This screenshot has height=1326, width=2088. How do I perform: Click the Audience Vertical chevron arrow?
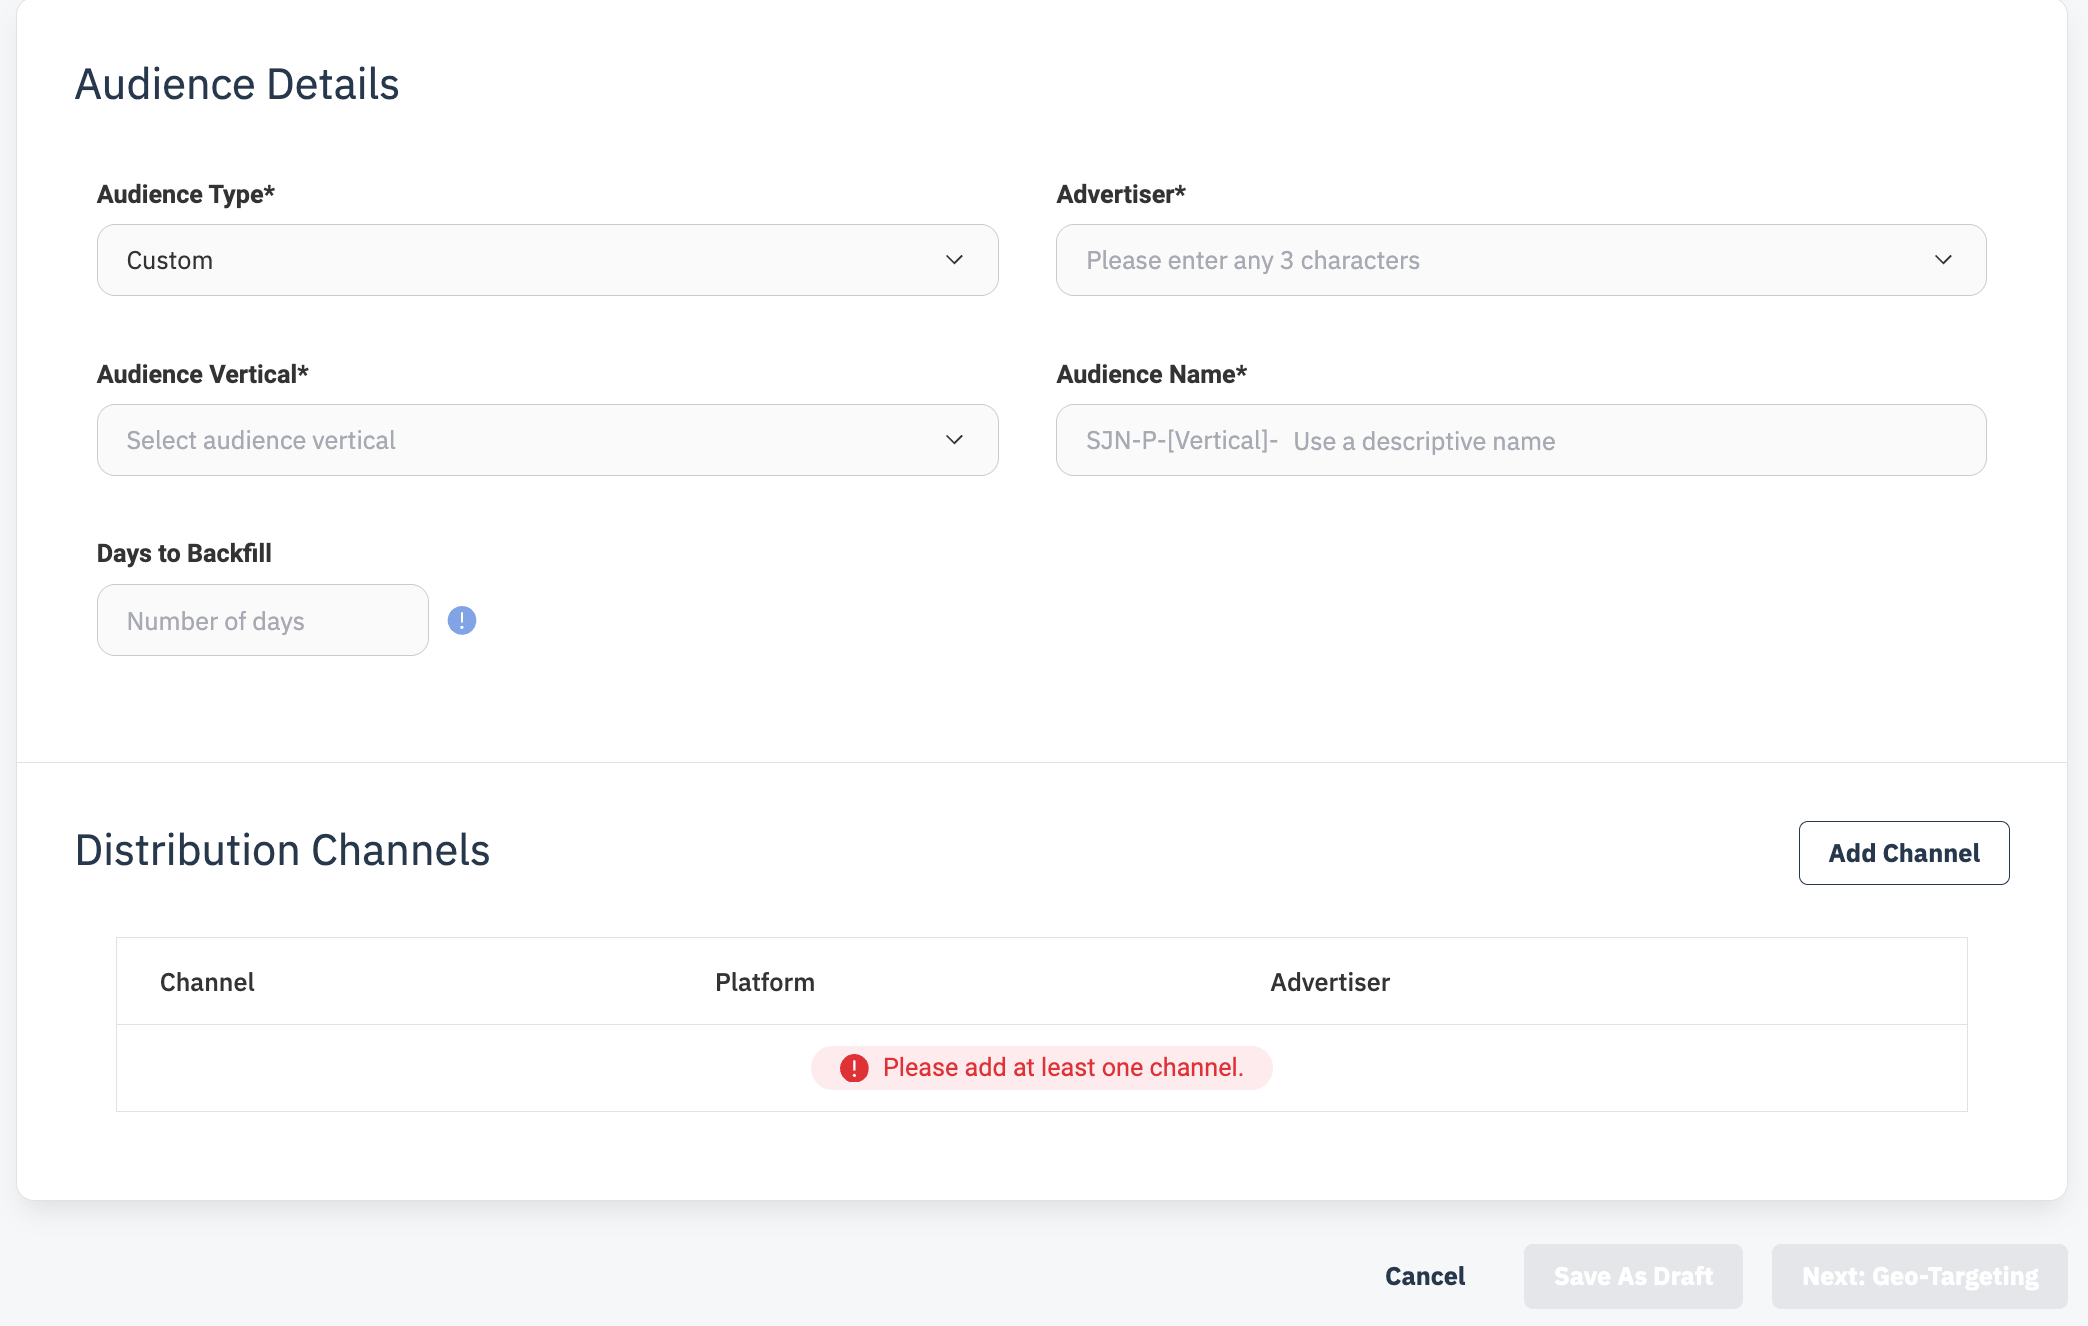pos(954,440)
